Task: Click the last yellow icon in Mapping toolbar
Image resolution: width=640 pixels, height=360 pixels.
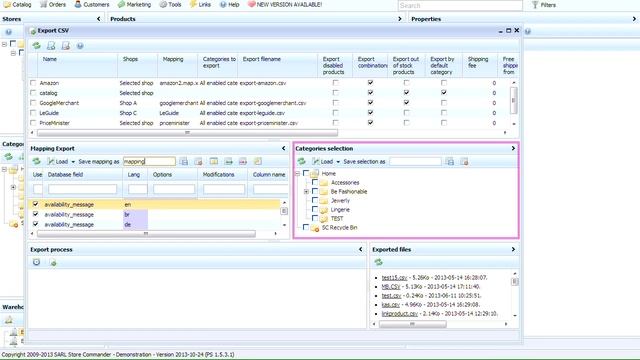Action: (x=258, y=162)
